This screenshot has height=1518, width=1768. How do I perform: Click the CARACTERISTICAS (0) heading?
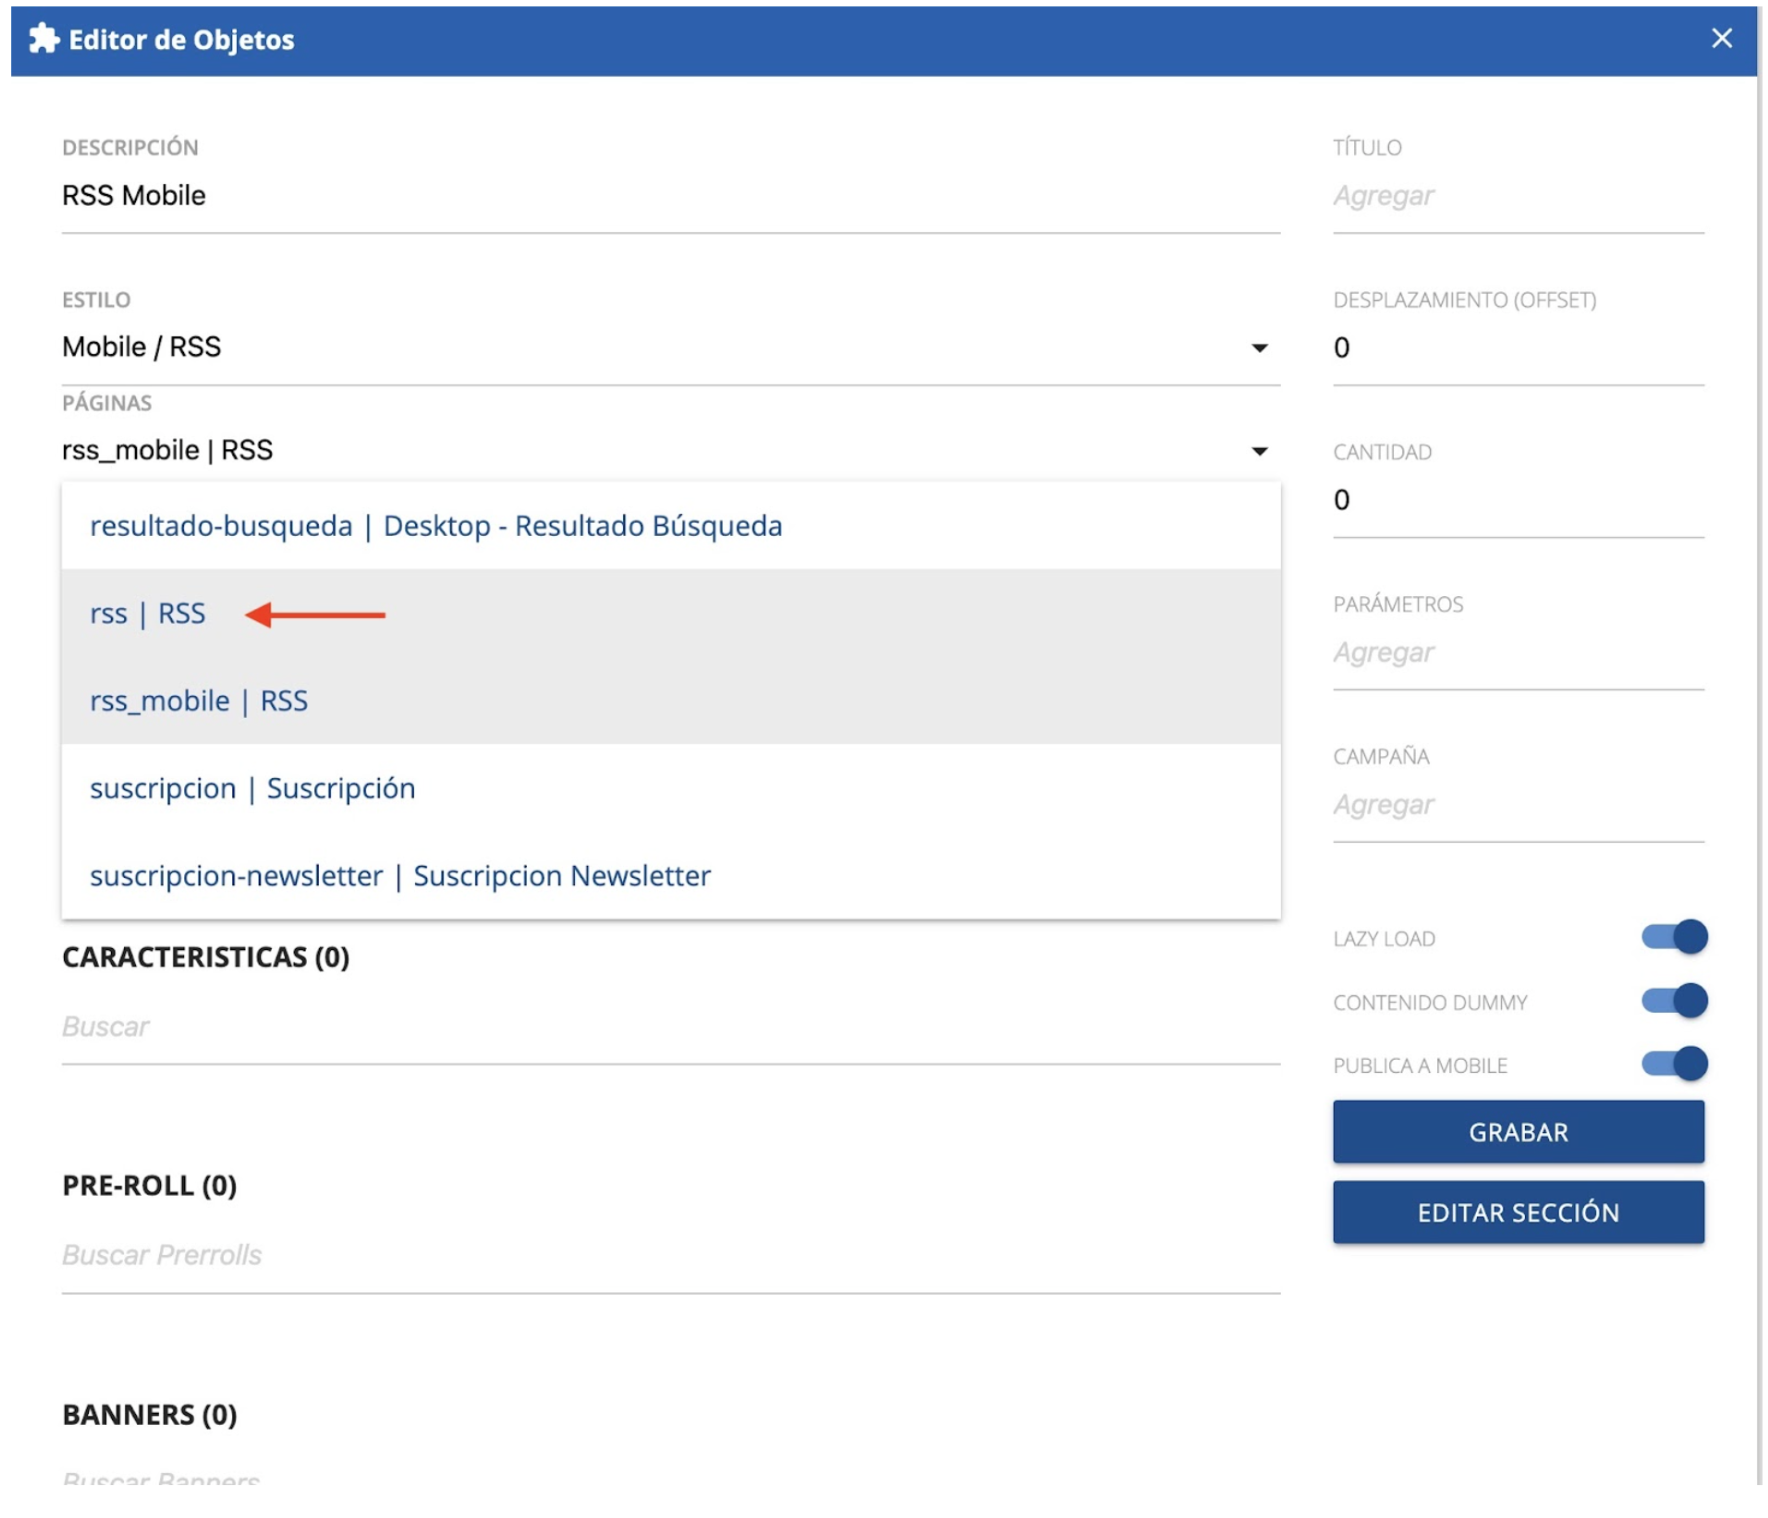point(206,957)
